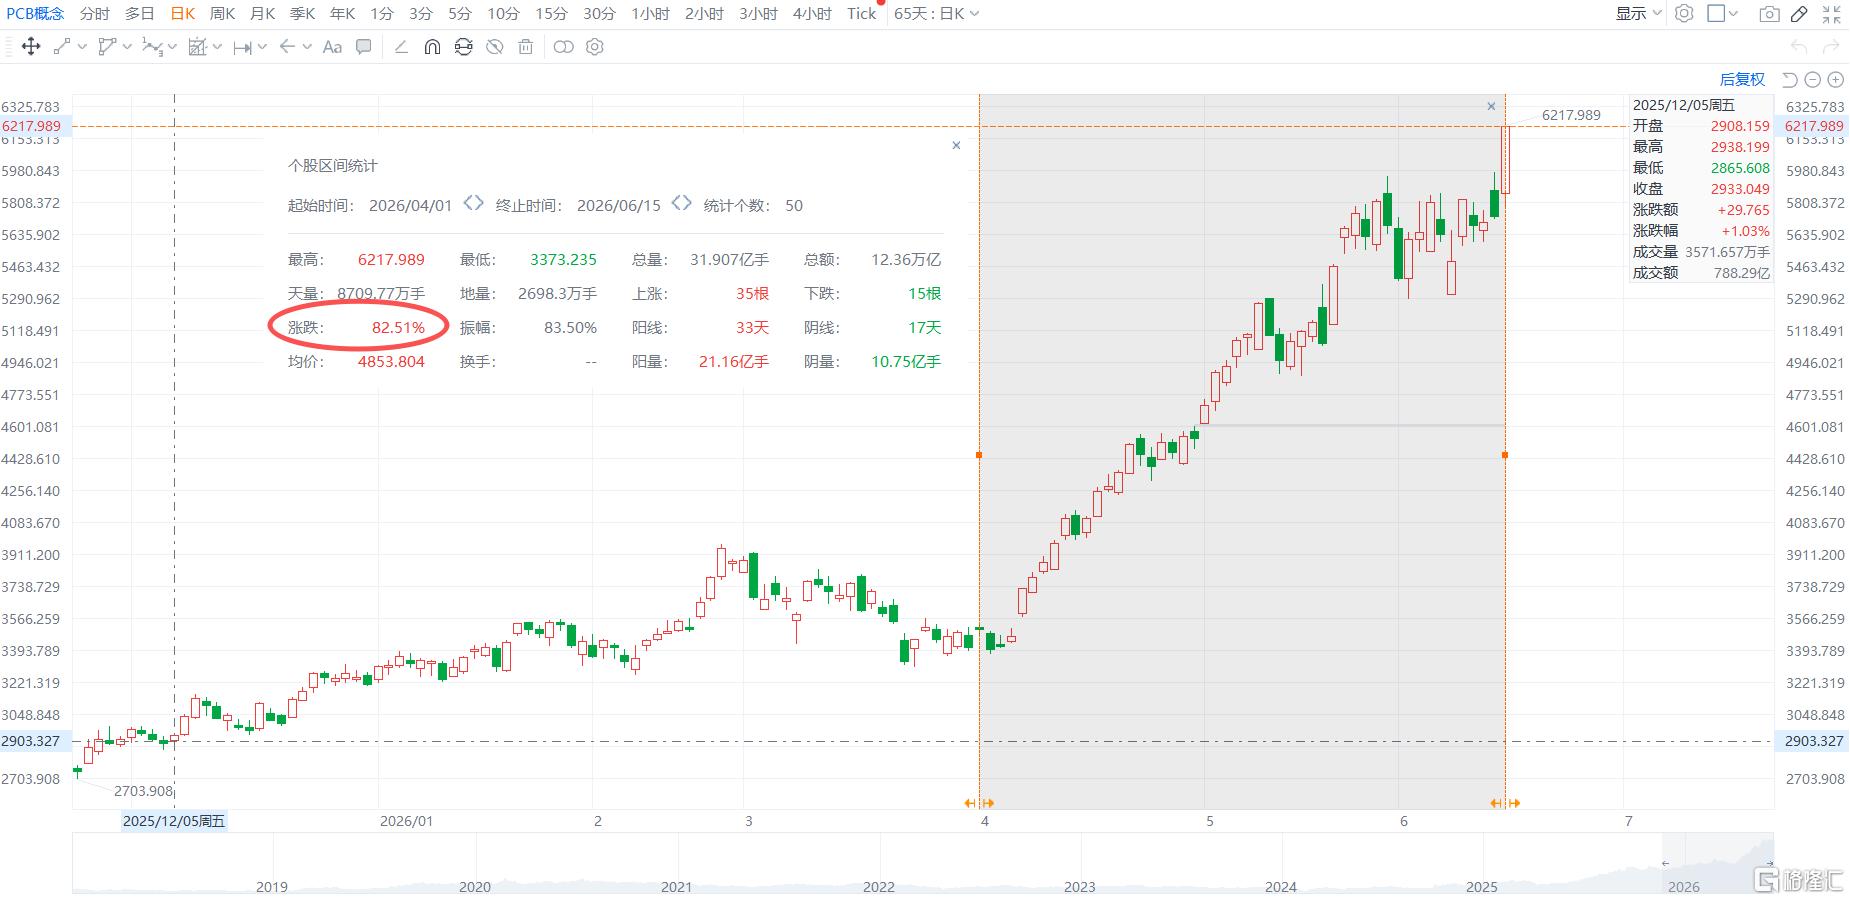The width and height of the screenshot is (1850, 900).
Task: Click the Aa text annotation tool
Action: pyautogui.click(x=332, y=47)
